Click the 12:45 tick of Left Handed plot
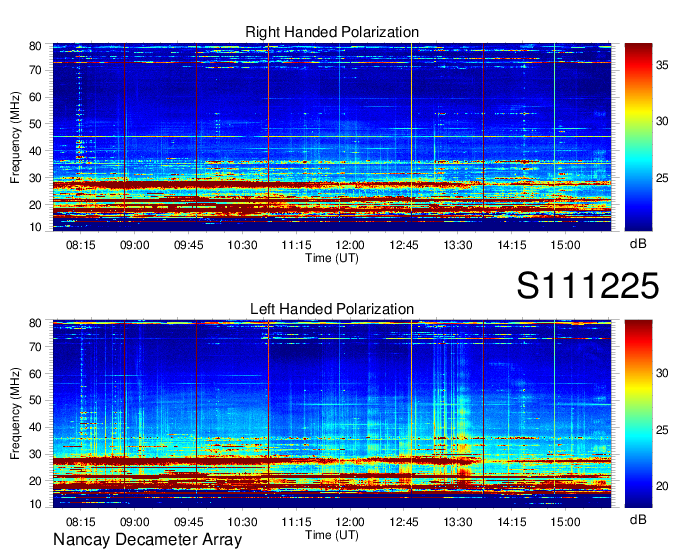This screenshot has width=680, height=552. coord(404,522)
